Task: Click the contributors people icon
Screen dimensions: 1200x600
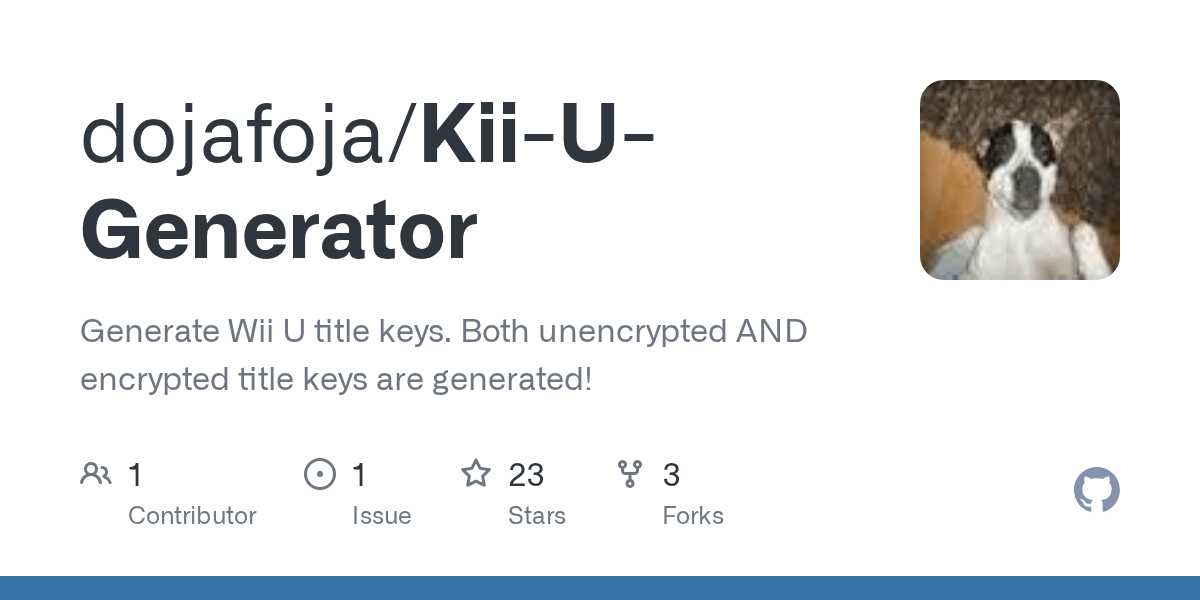Action: pyautogui.click(x=96, y=474)
